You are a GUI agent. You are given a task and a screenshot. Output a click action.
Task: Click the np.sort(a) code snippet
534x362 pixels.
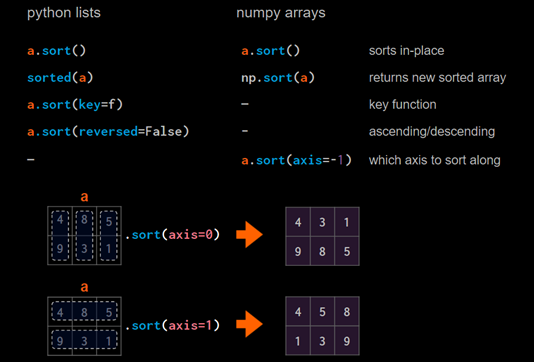click(278, 78)
